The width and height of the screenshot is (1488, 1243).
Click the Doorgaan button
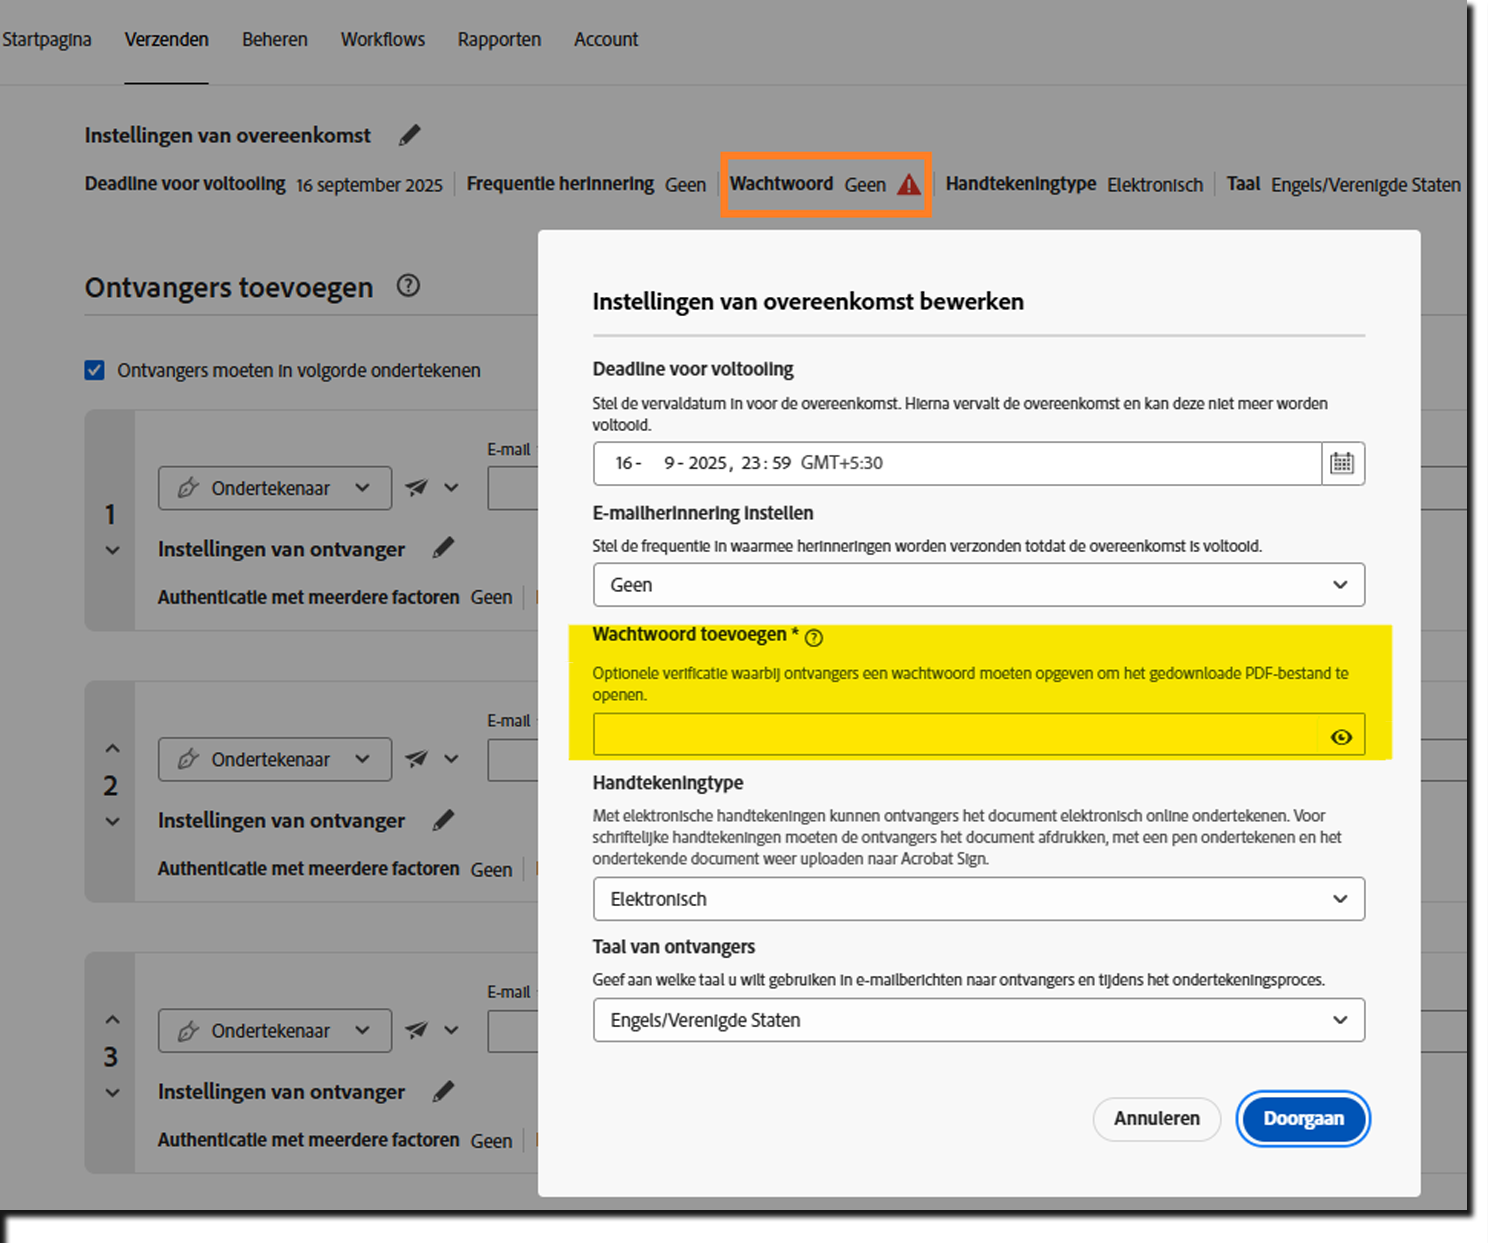[1303, 1119]
